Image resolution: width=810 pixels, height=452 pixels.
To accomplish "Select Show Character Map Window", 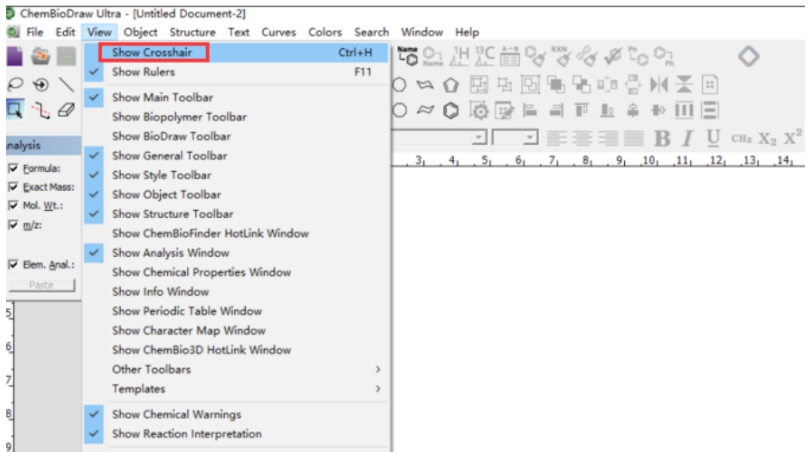I will pos(236,331).
